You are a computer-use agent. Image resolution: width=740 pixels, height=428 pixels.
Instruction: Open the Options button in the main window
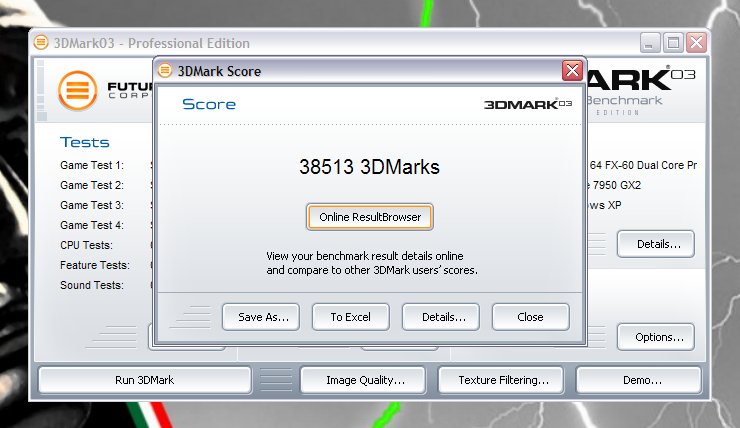tap(656, 337)
